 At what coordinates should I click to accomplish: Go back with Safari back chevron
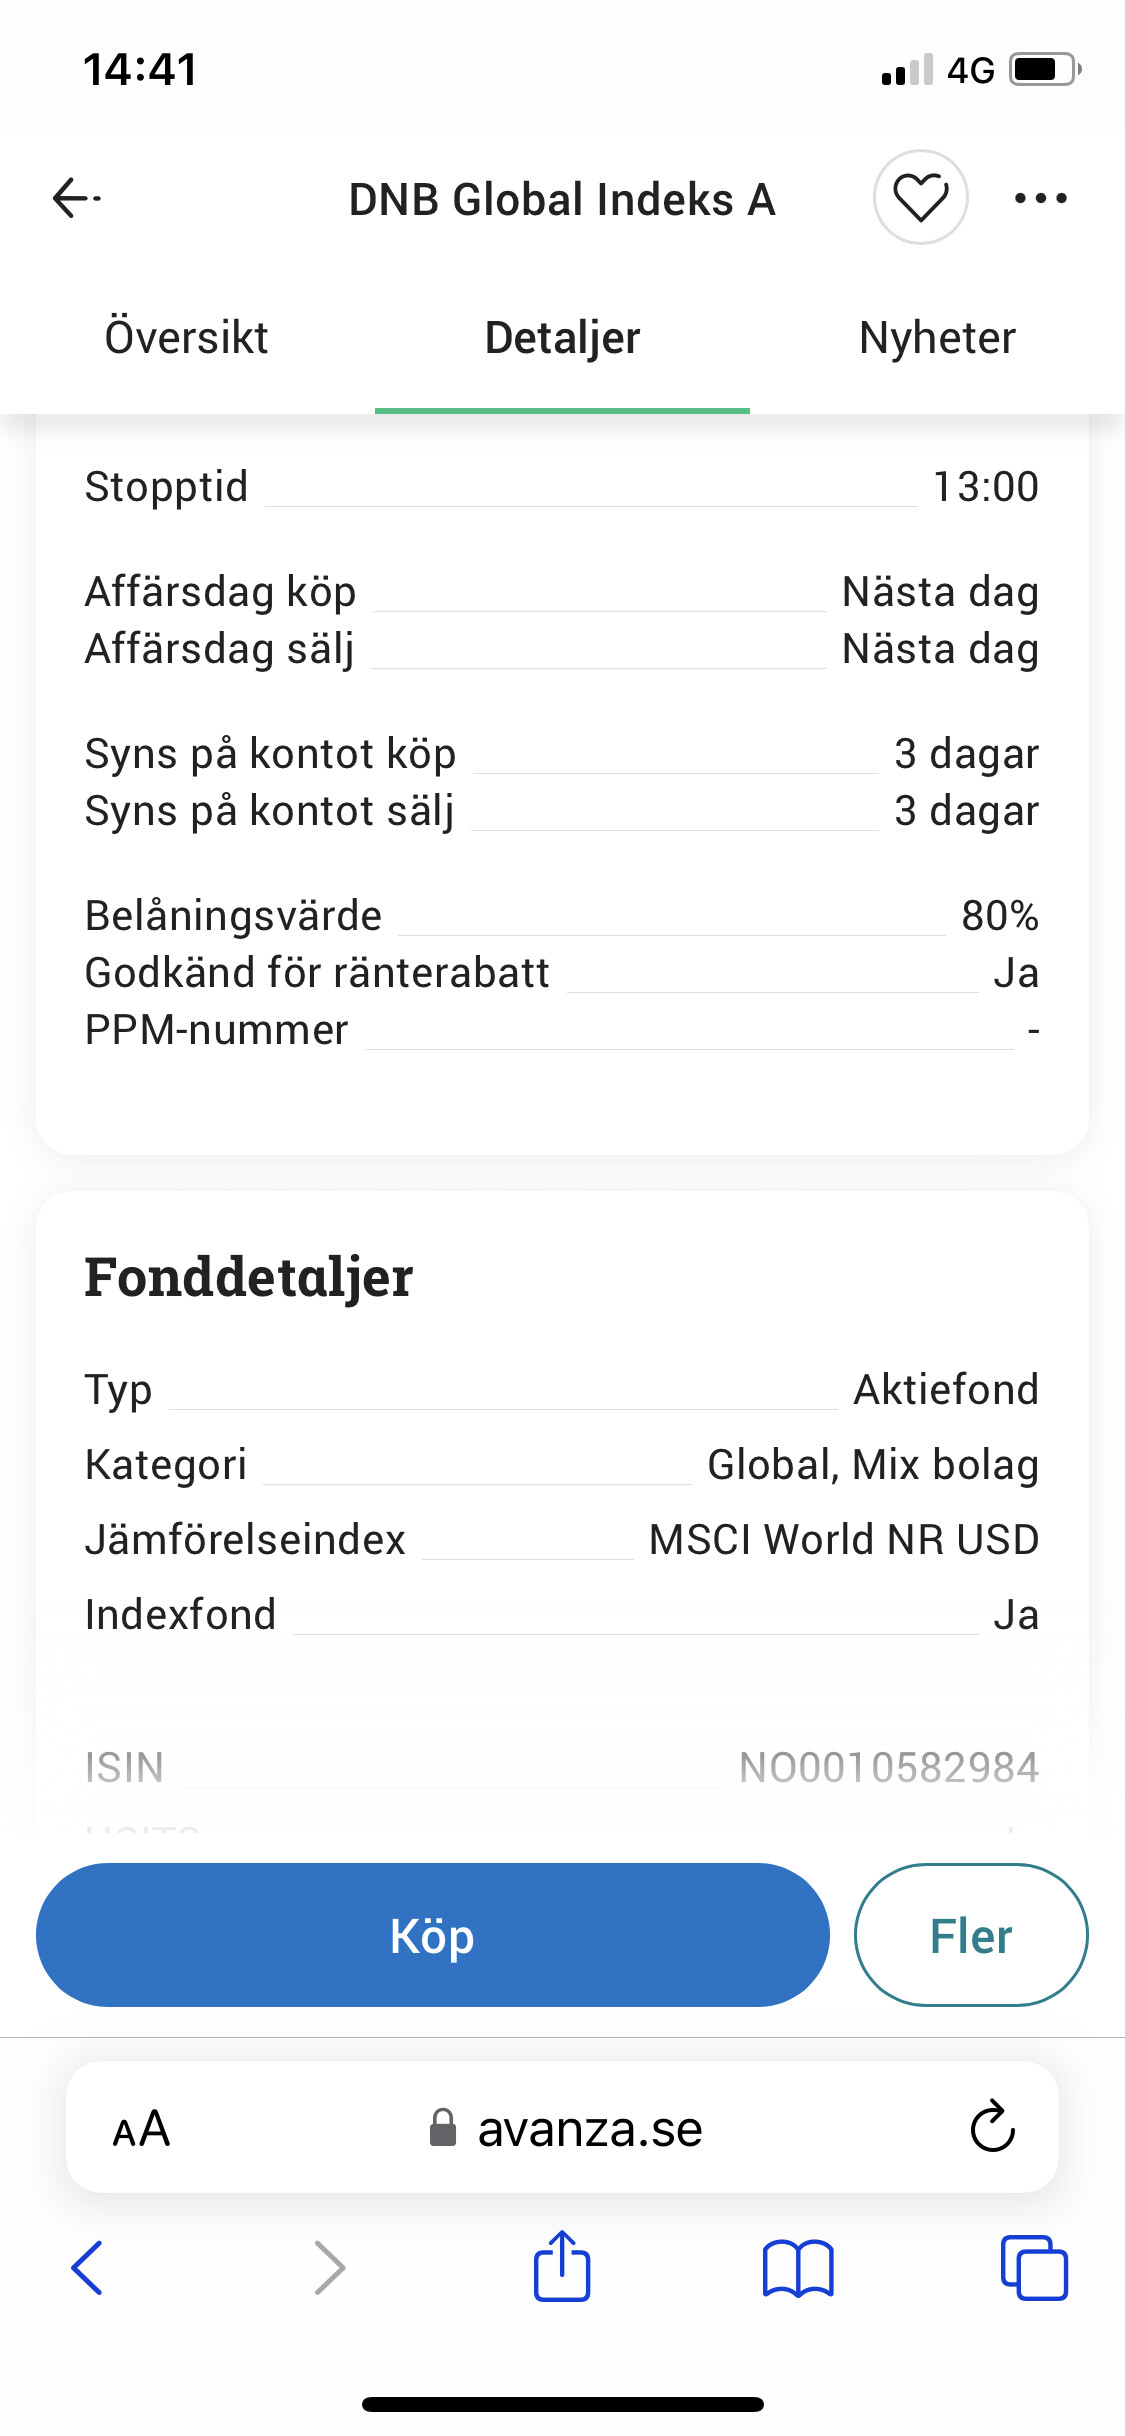tap(88, 2267)
